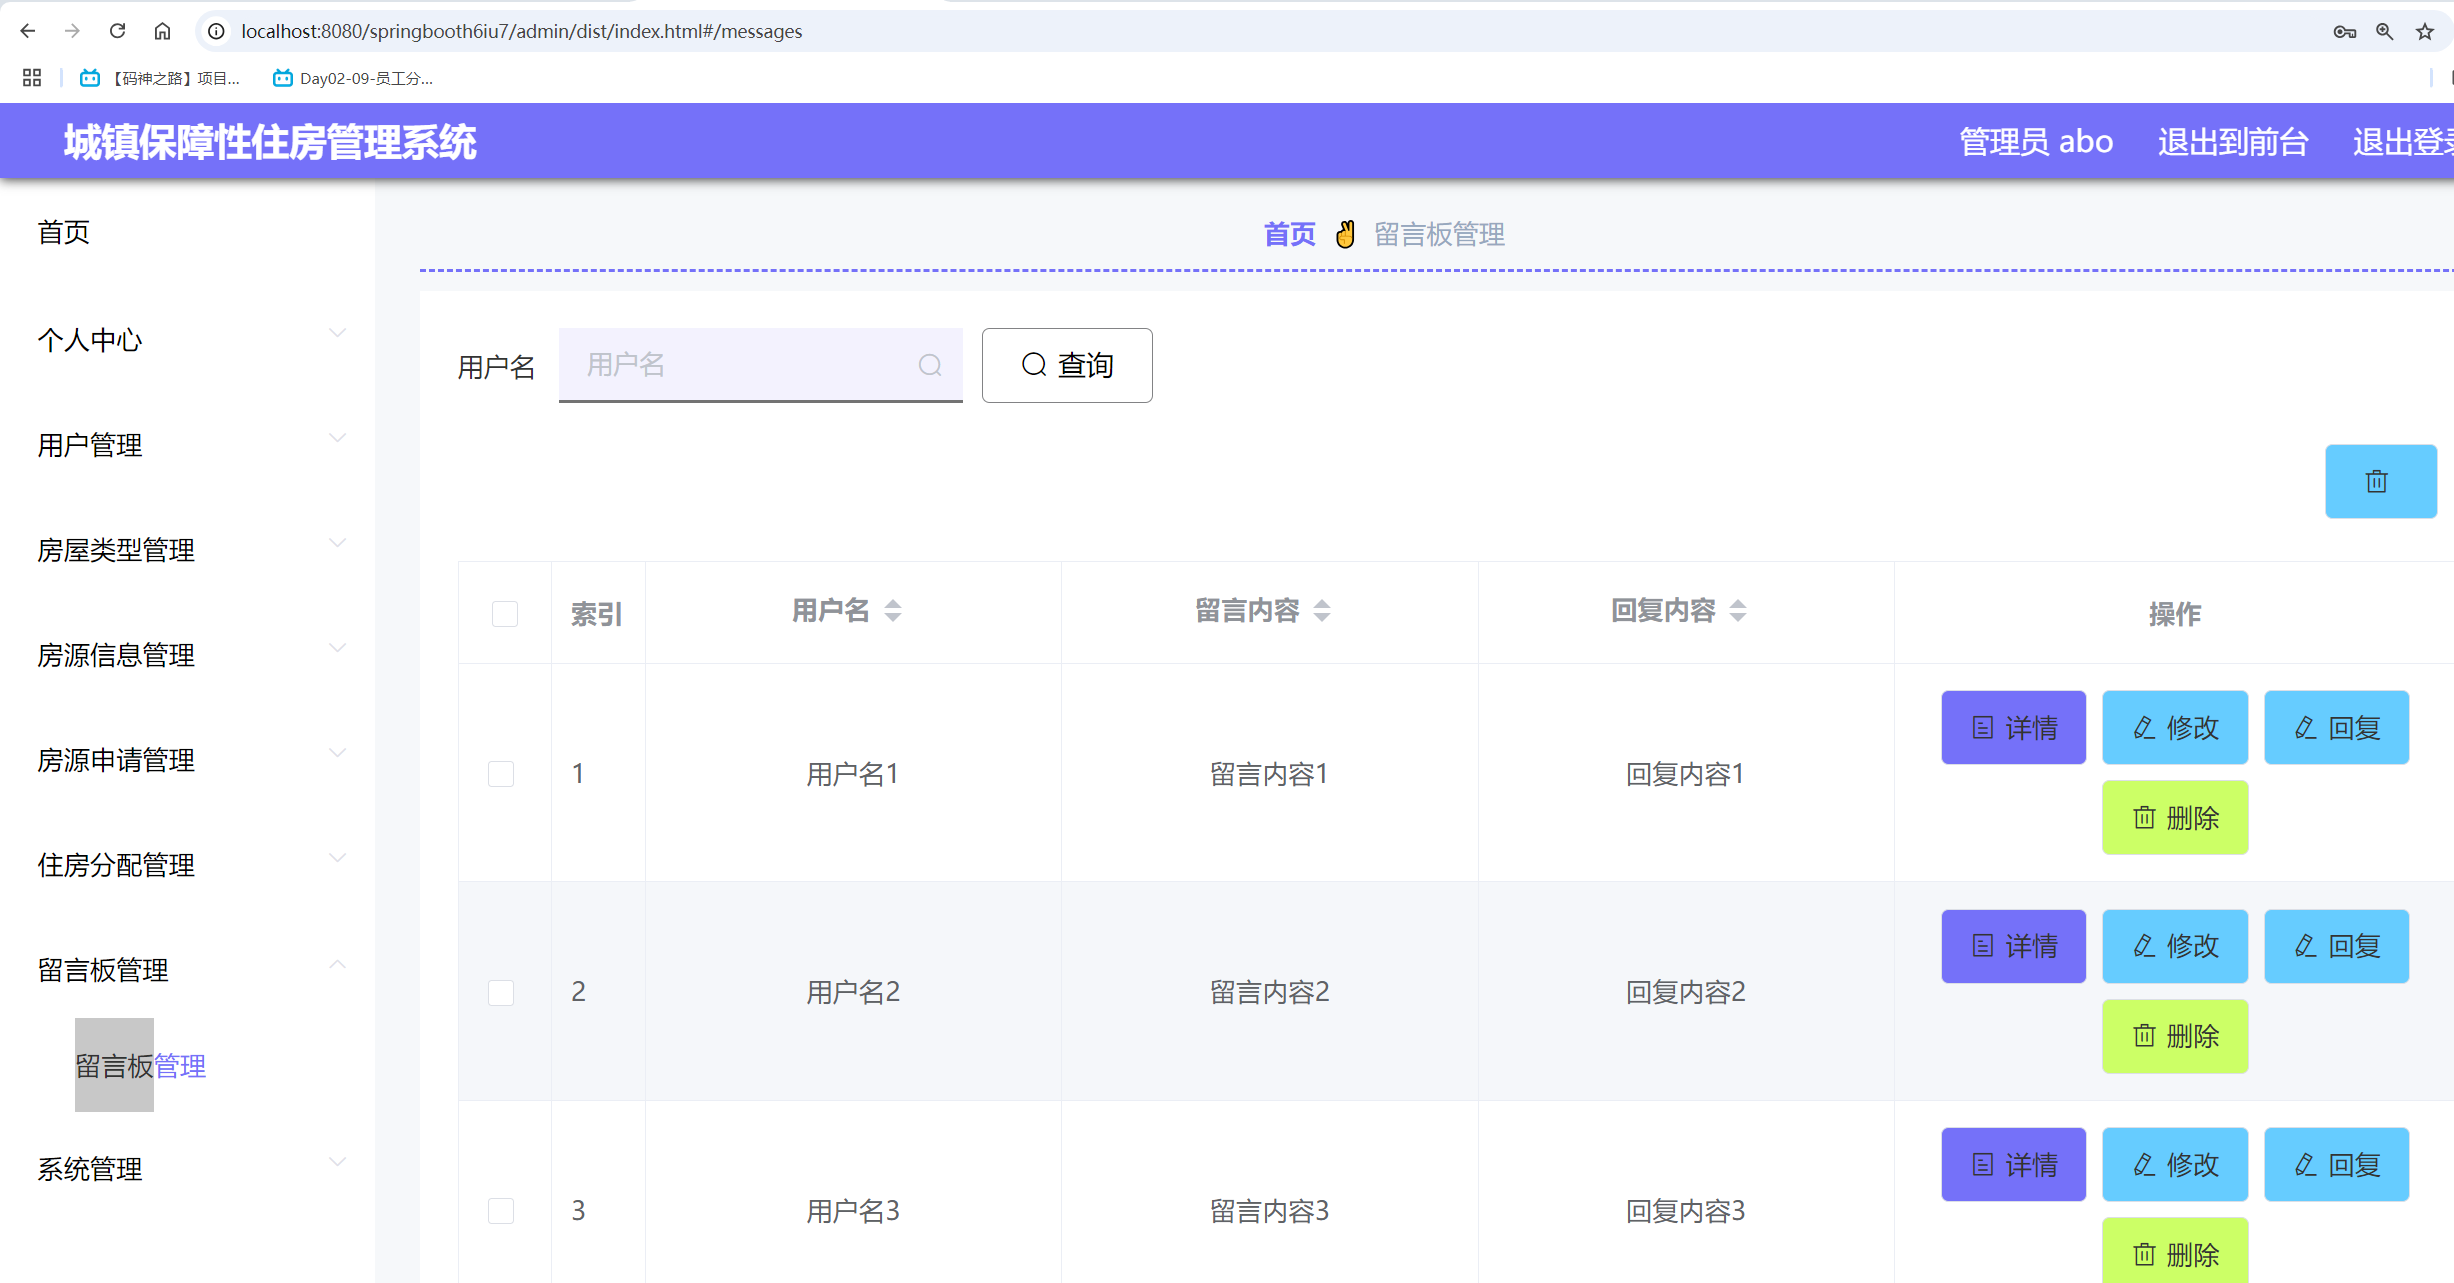This screenshot has width=2454, height=1283.
Task: Select 首页 from the sidebar menu
Action: [x=63, y=232]
